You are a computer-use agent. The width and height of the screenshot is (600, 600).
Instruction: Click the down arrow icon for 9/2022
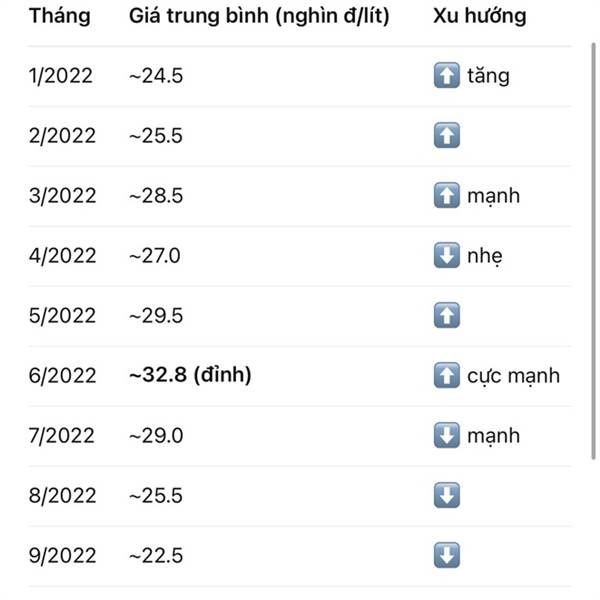point(447,556)
